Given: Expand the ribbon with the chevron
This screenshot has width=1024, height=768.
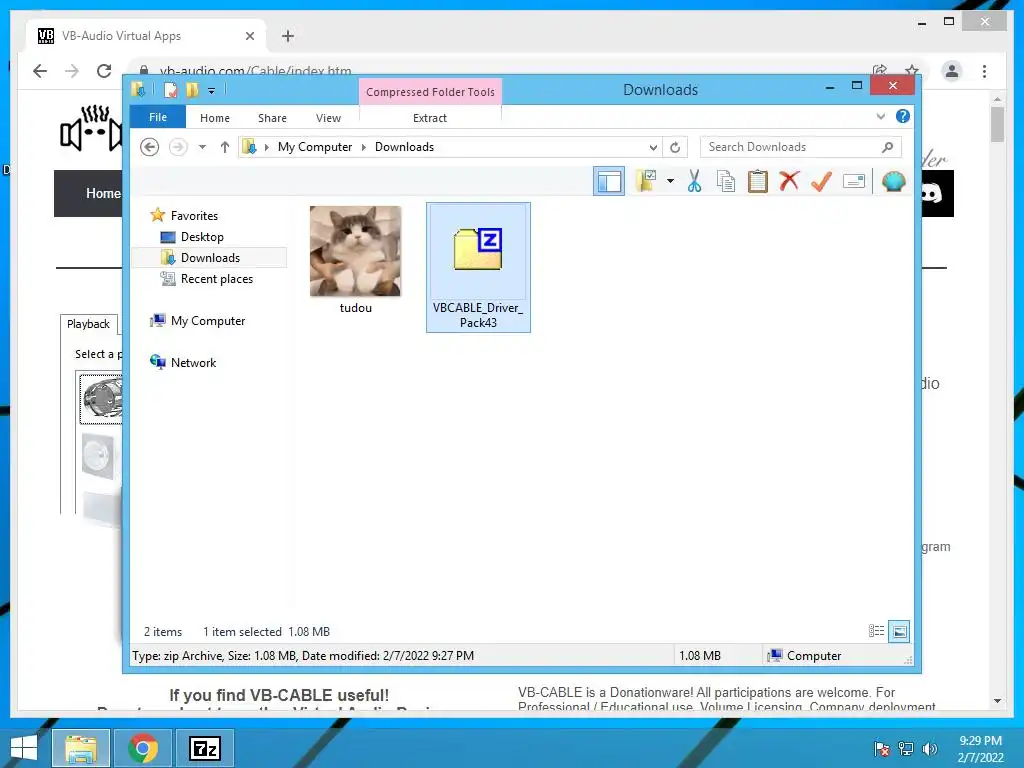Looking at the screenshot, I should click(x=880, y=117).
